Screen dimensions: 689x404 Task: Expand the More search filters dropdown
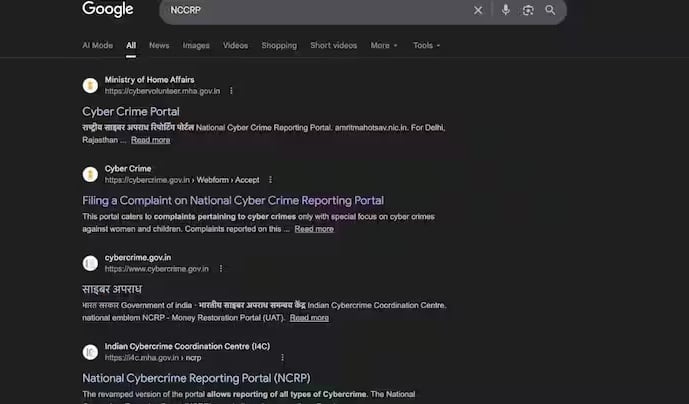[x=384, y=45]
